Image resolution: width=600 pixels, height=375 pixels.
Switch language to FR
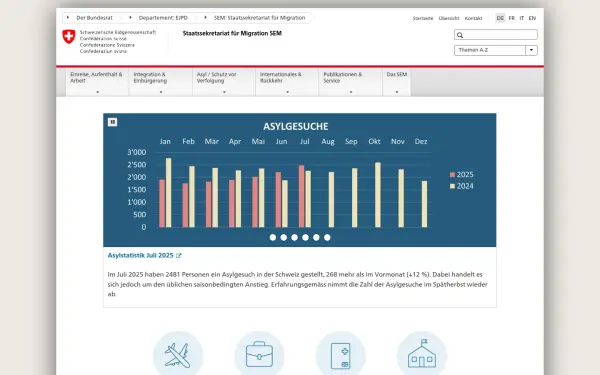pyautogui.click(x=512, y=18)
